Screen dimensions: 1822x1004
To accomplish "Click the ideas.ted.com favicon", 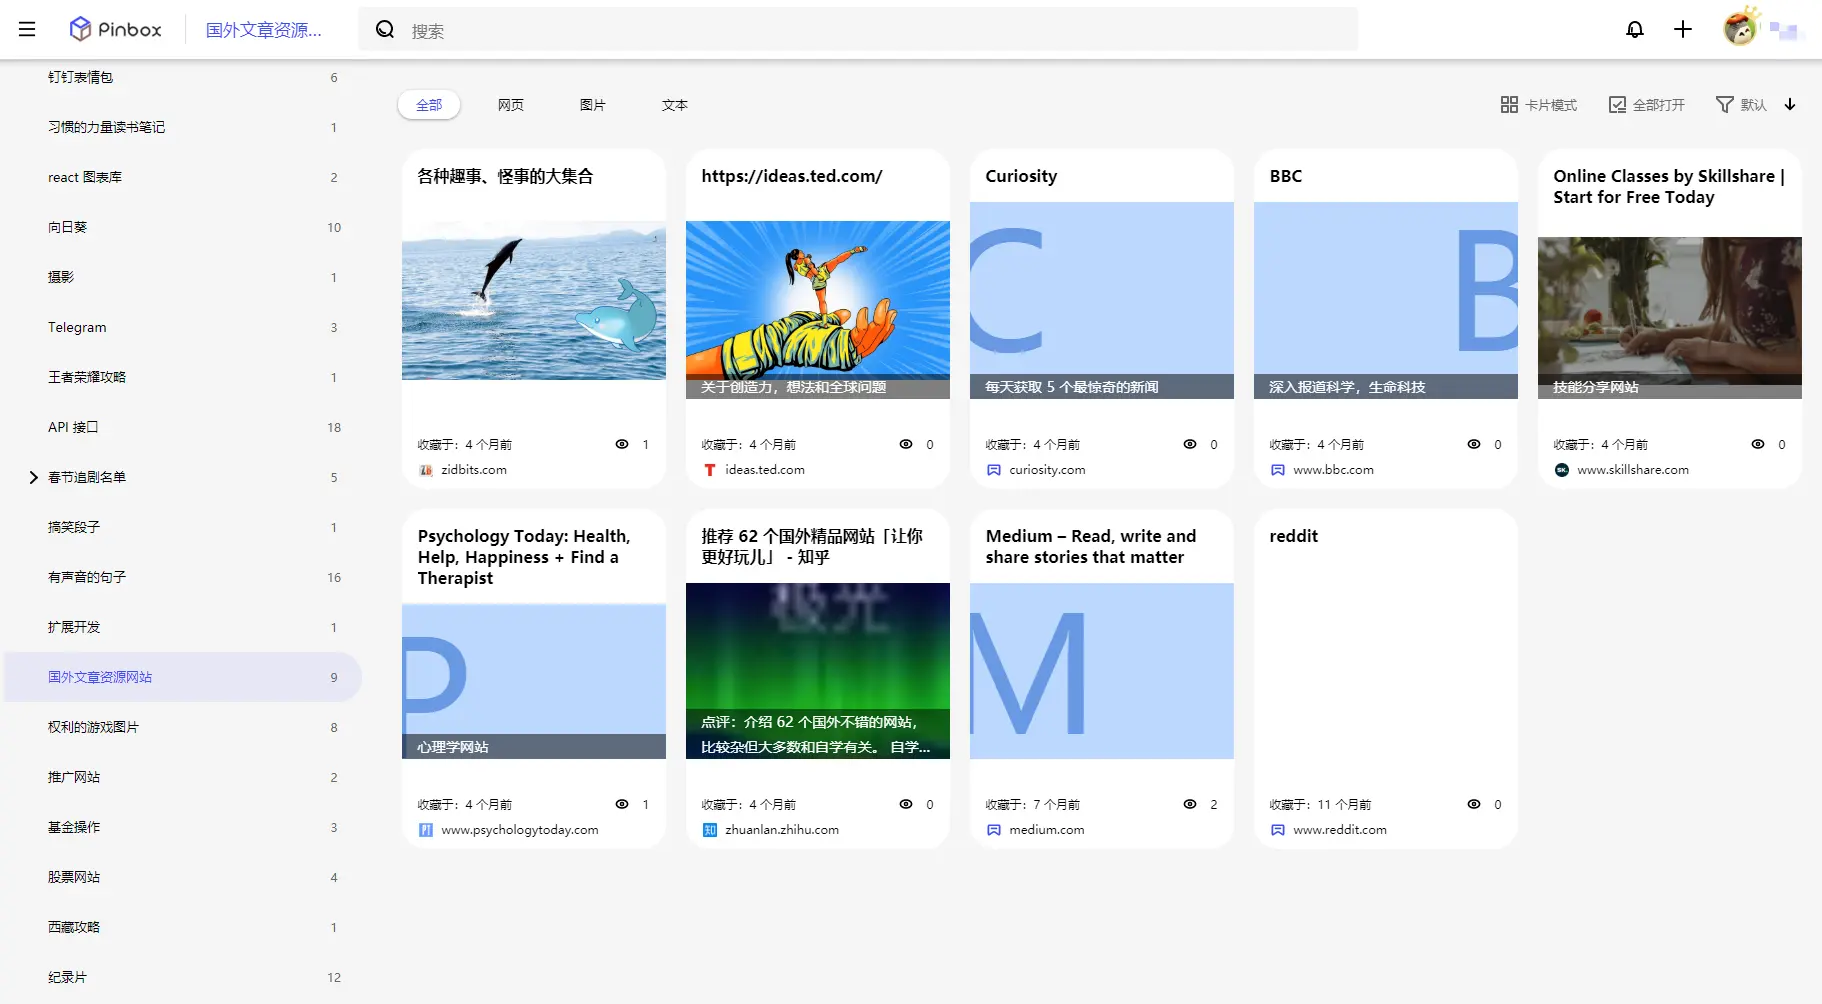I will [710, 470].
